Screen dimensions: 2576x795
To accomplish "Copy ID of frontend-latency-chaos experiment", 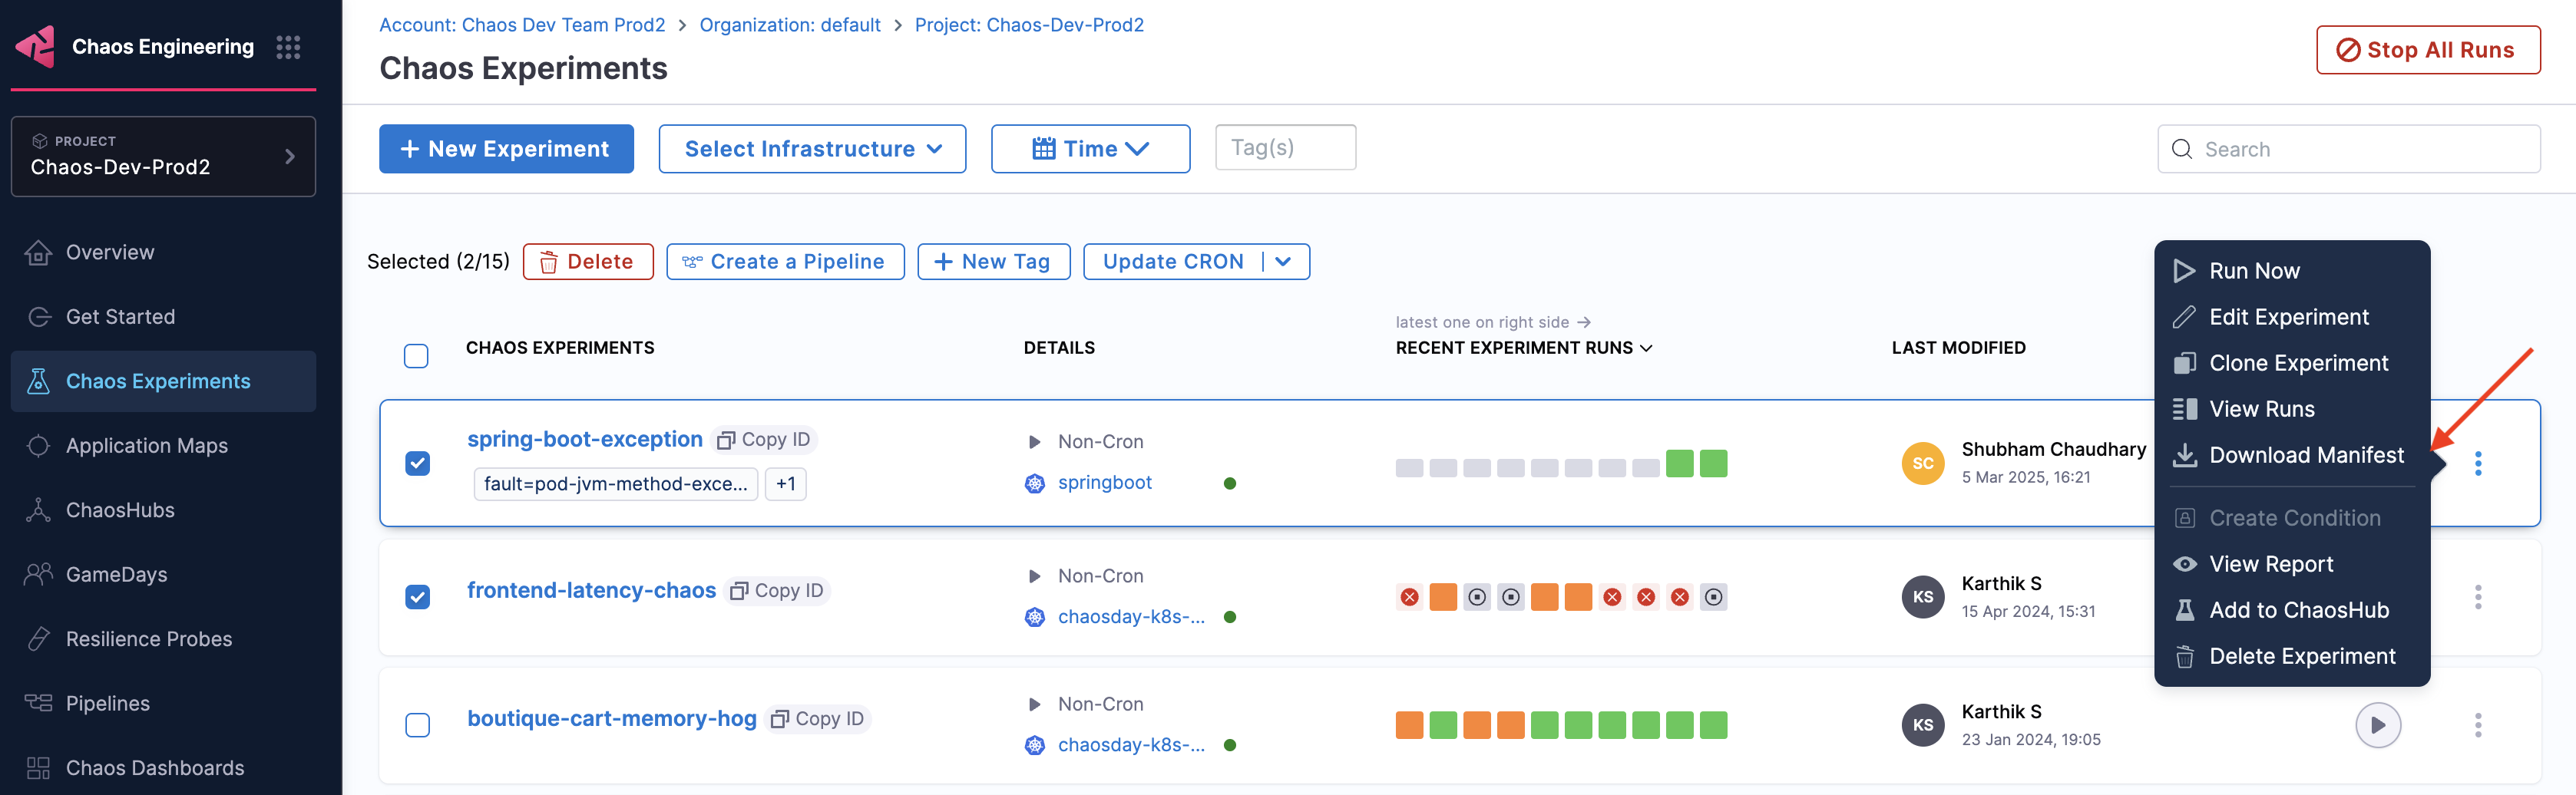I will [778, 591].
